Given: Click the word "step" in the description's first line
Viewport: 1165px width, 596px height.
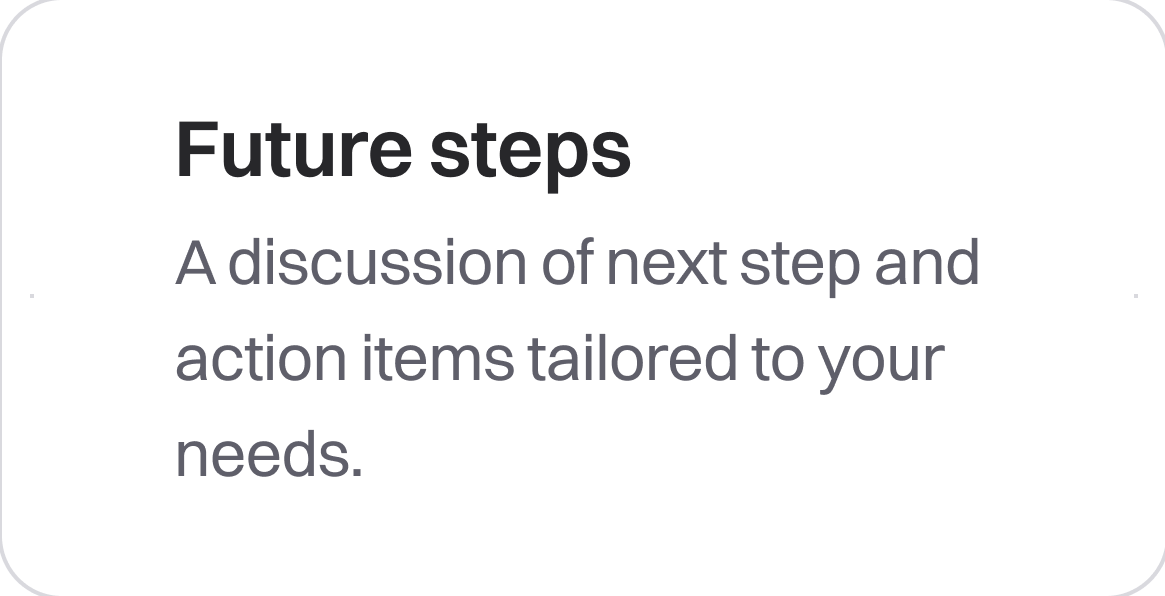Looking at the screenshot, I should pos(800,268).
